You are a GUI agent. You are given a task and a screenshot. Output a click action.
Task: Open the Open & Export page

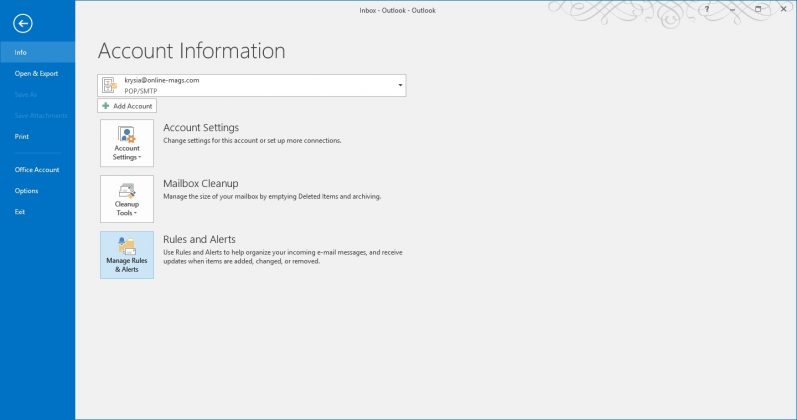pos(38,73)
